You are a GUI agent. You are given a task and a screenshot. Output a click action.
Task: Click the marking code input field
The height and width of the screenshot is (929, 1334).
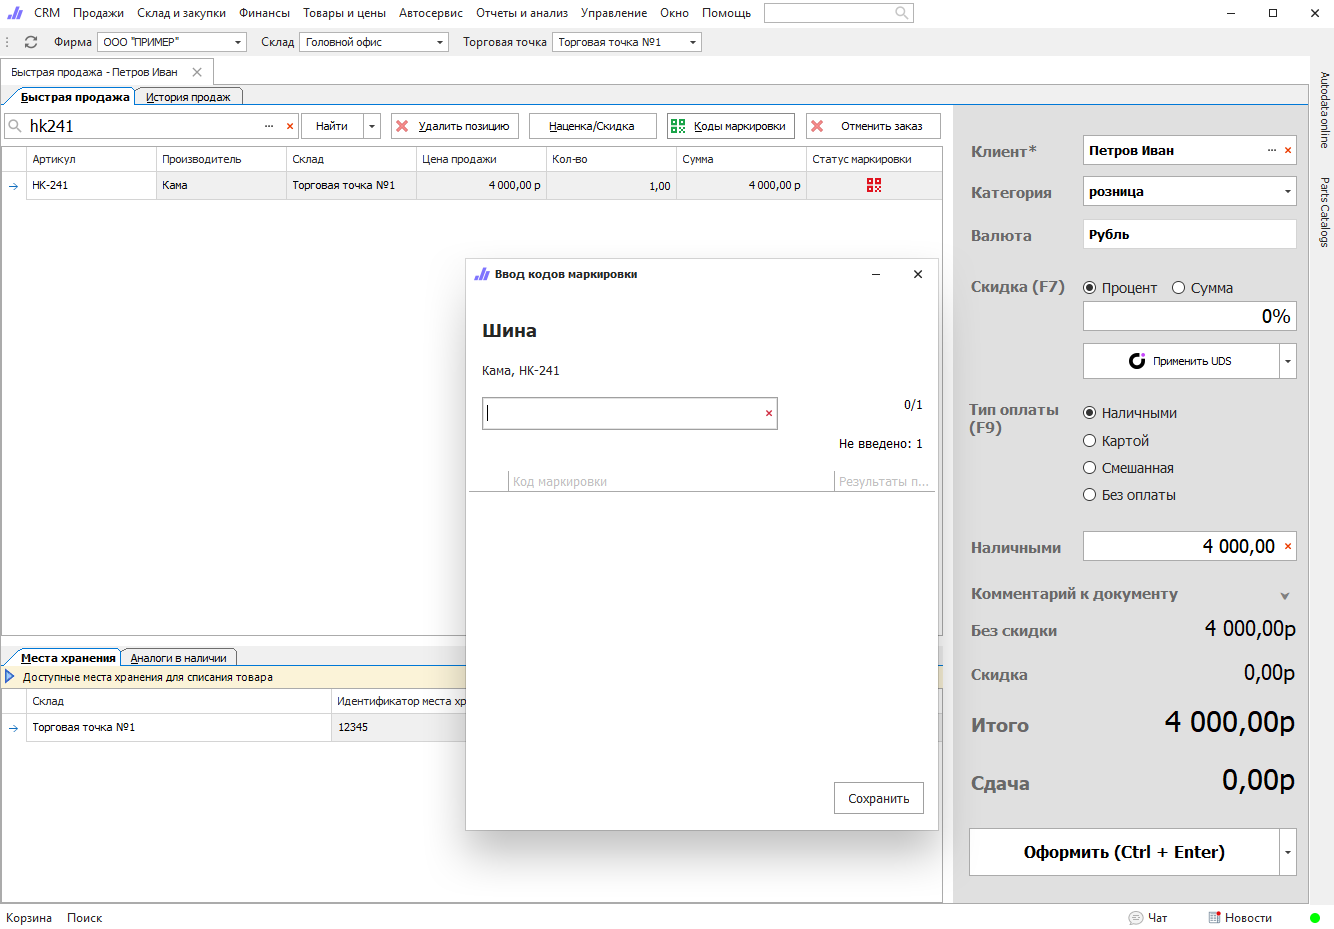click(x=622, y=413)
